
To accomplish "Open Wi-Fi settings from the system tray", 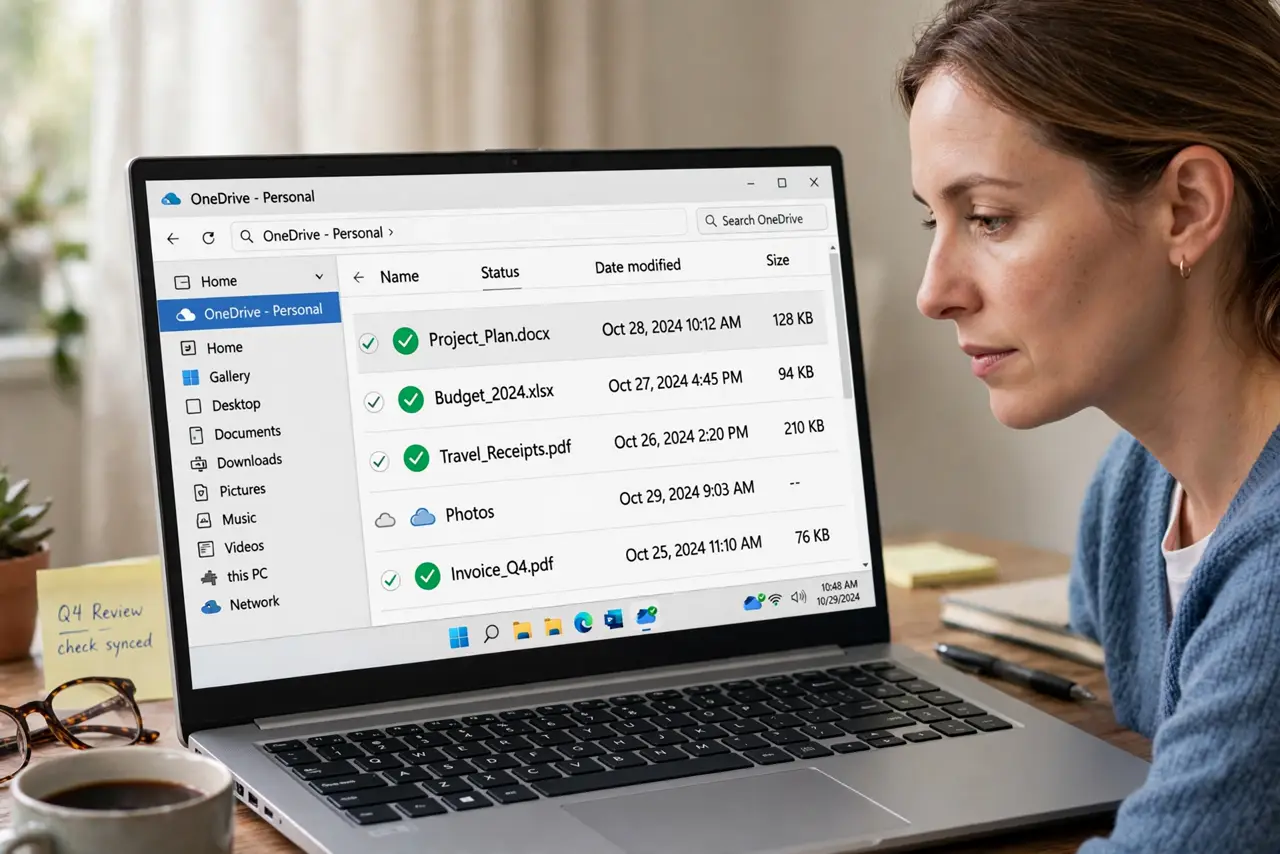I will [775, 599].
